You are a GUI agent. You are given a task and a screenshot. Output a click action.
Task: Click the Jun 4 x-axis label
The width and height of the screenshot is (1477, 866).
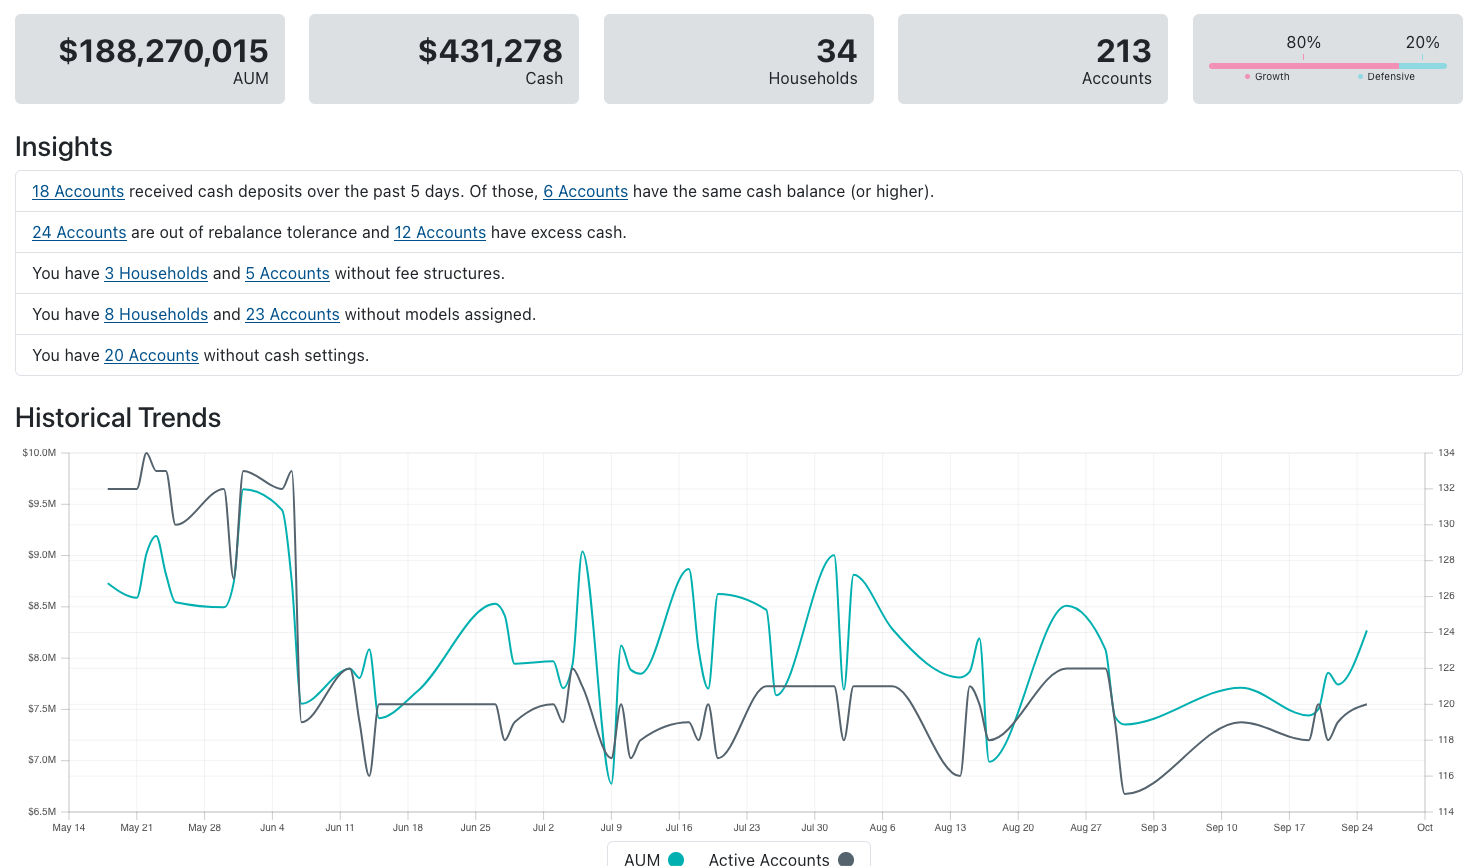pyautogui.click(x=272, y=828)
